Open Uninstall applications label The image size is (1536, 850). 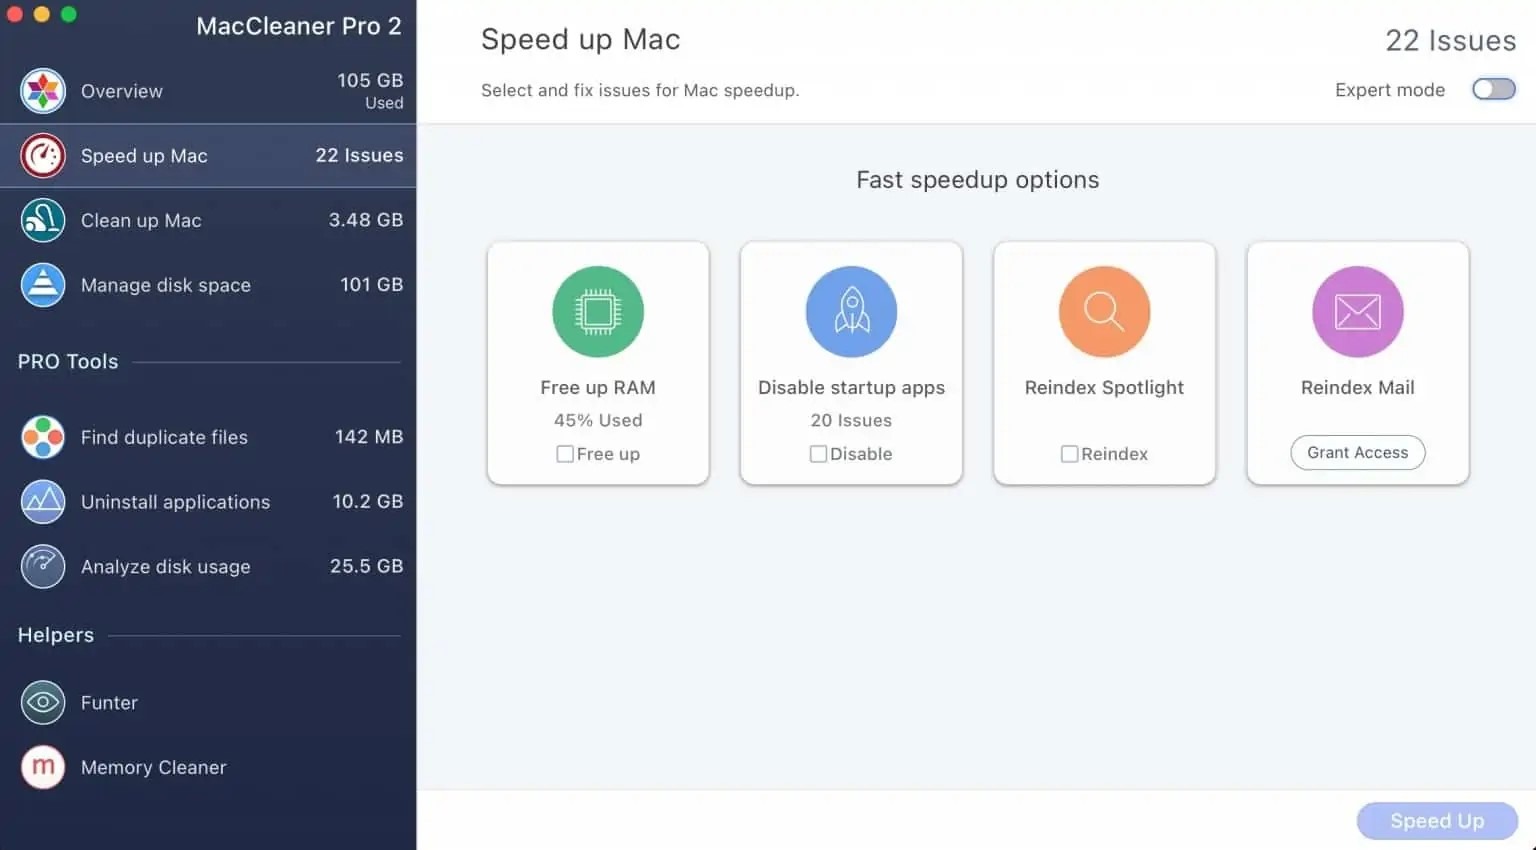point(175,502)
